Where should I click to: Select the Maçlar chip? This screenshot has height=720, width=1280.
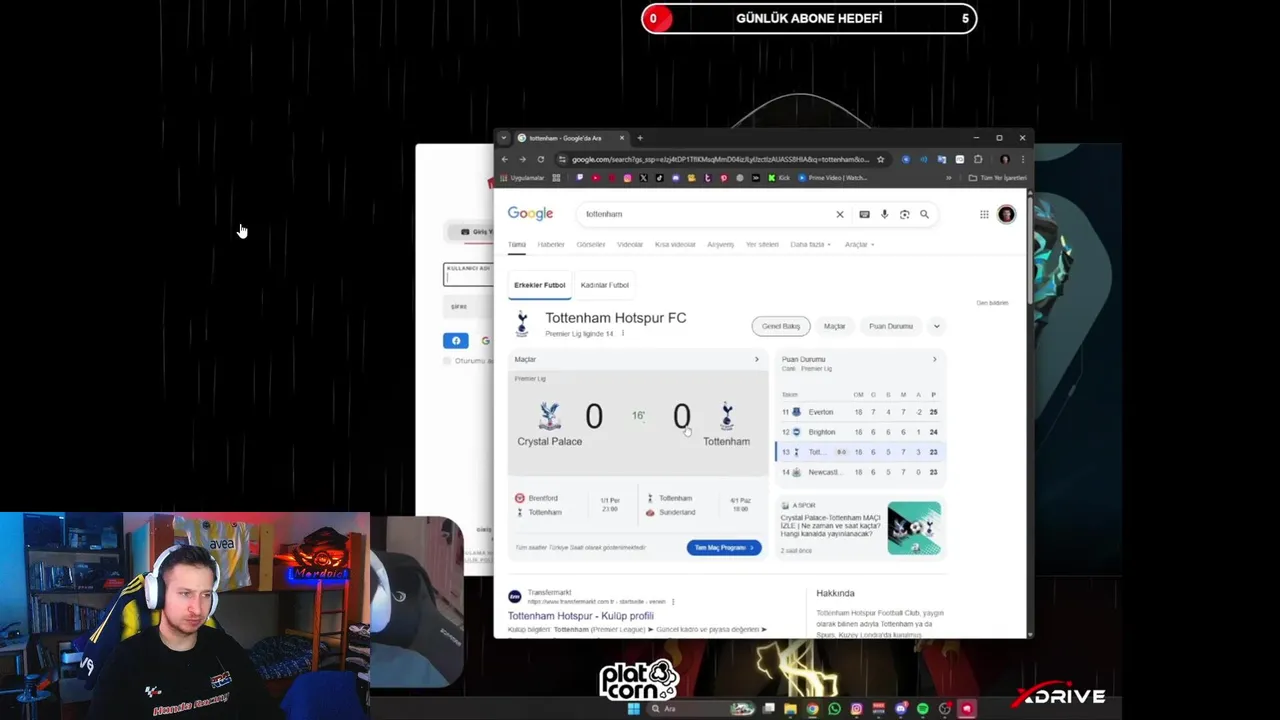(x=834, y=326)
